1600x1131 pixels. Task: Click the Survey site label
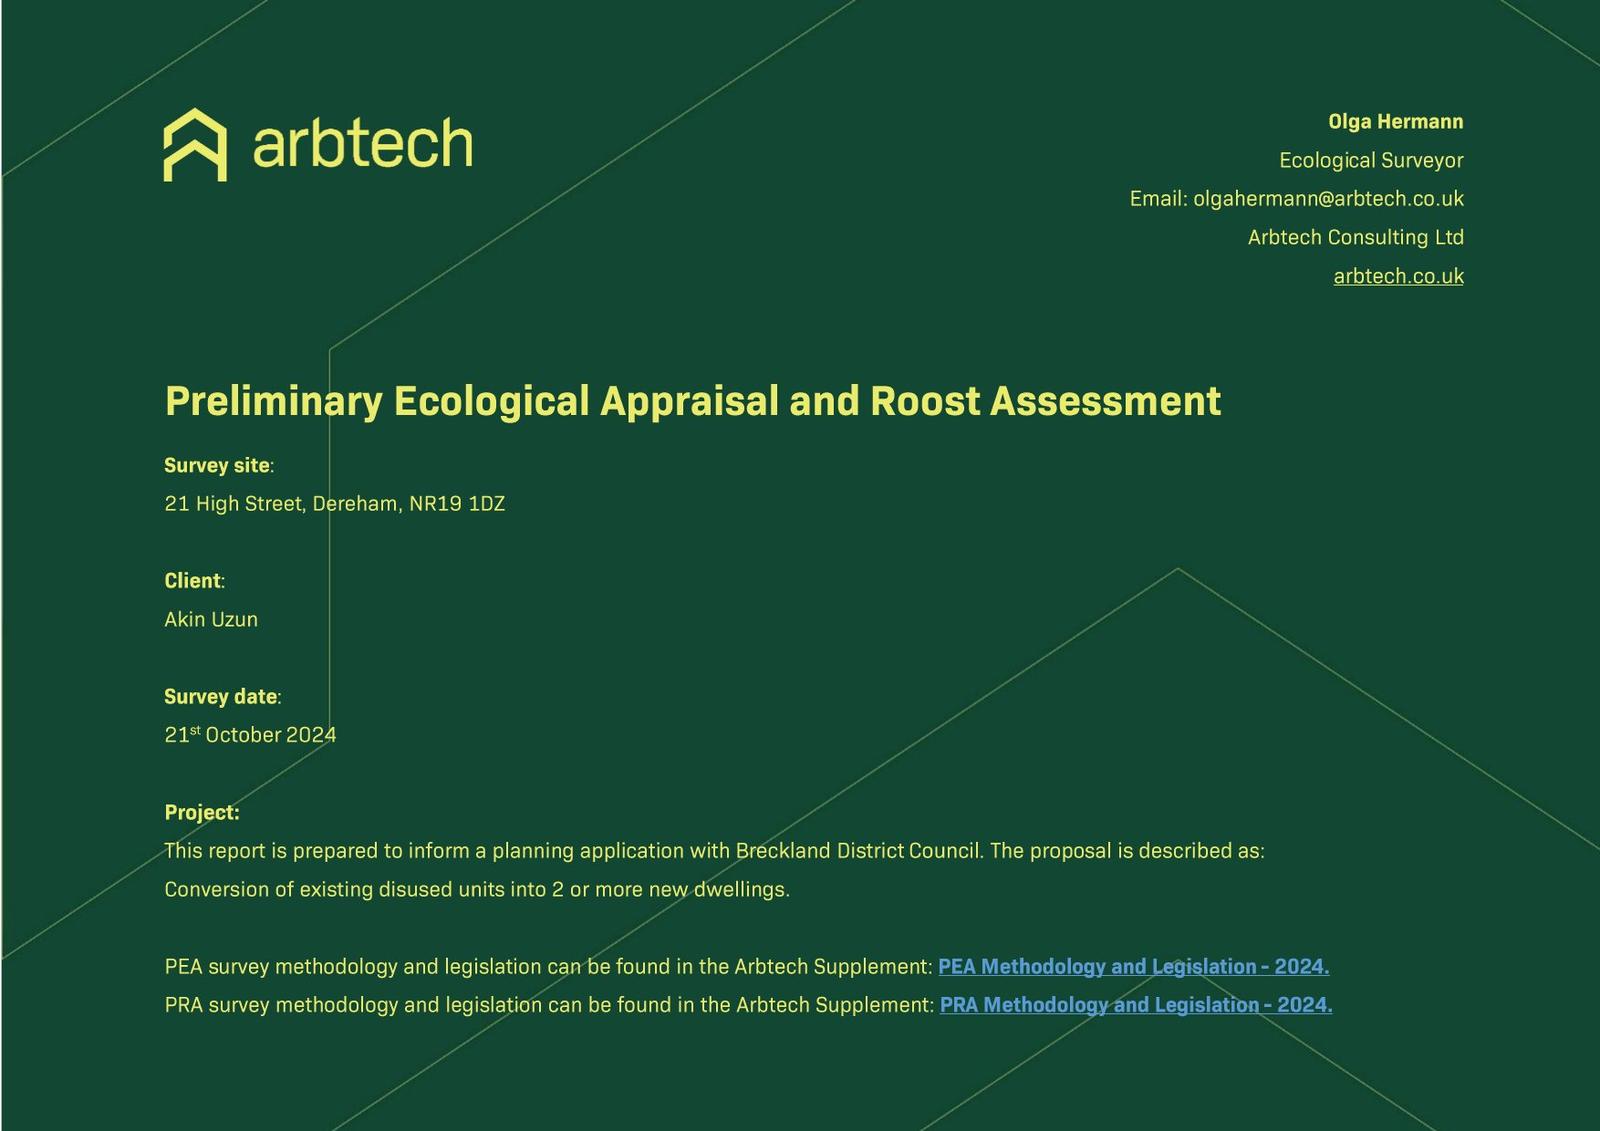click(217, 466)
